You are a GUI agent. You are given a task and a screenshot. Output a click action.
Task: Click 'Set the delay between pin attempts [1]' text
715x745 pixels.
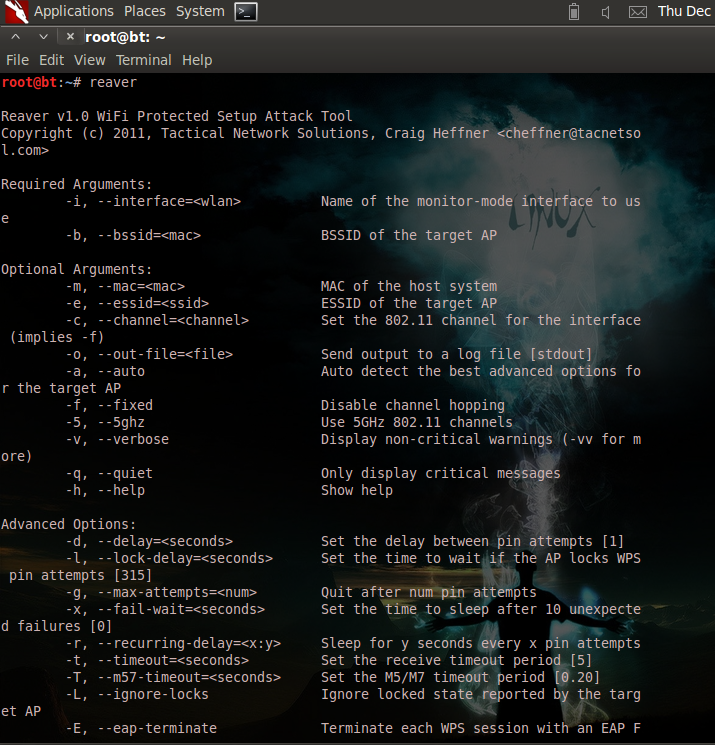pyautogui.click(x=472, y=542)
